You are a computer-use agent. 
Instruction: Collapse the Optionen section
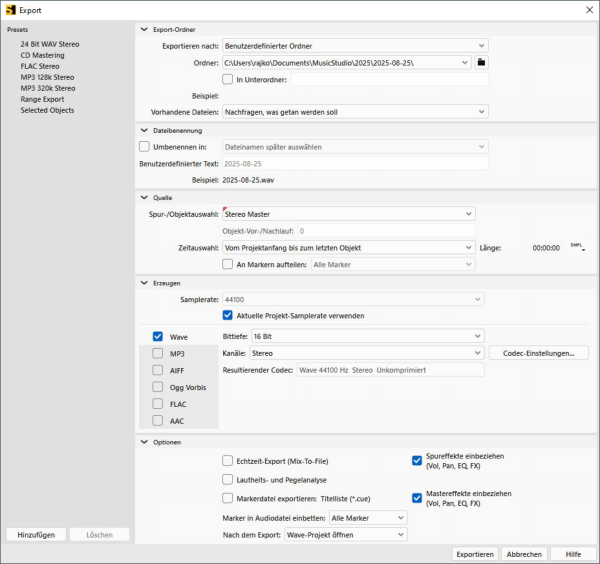(143, 442)
